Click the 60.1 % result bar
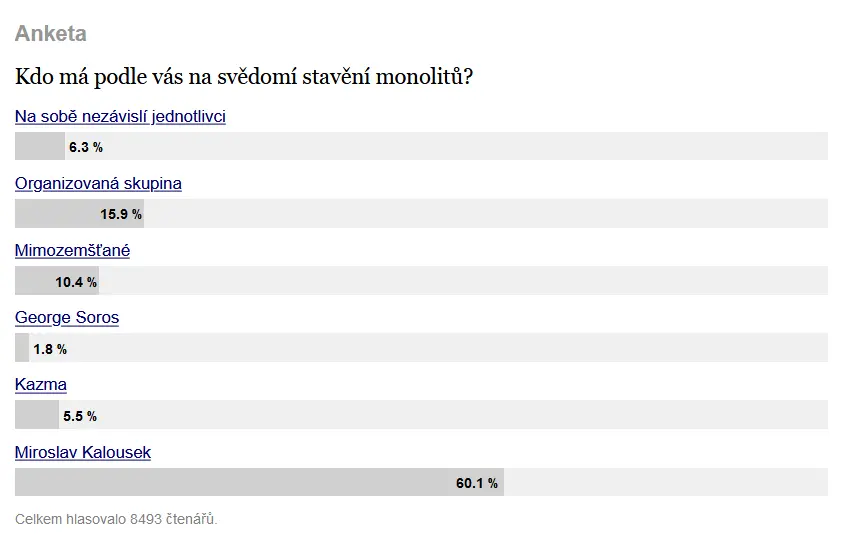This screenshot has width=842, height=537. pyautogui.click(x=421, y=482)
